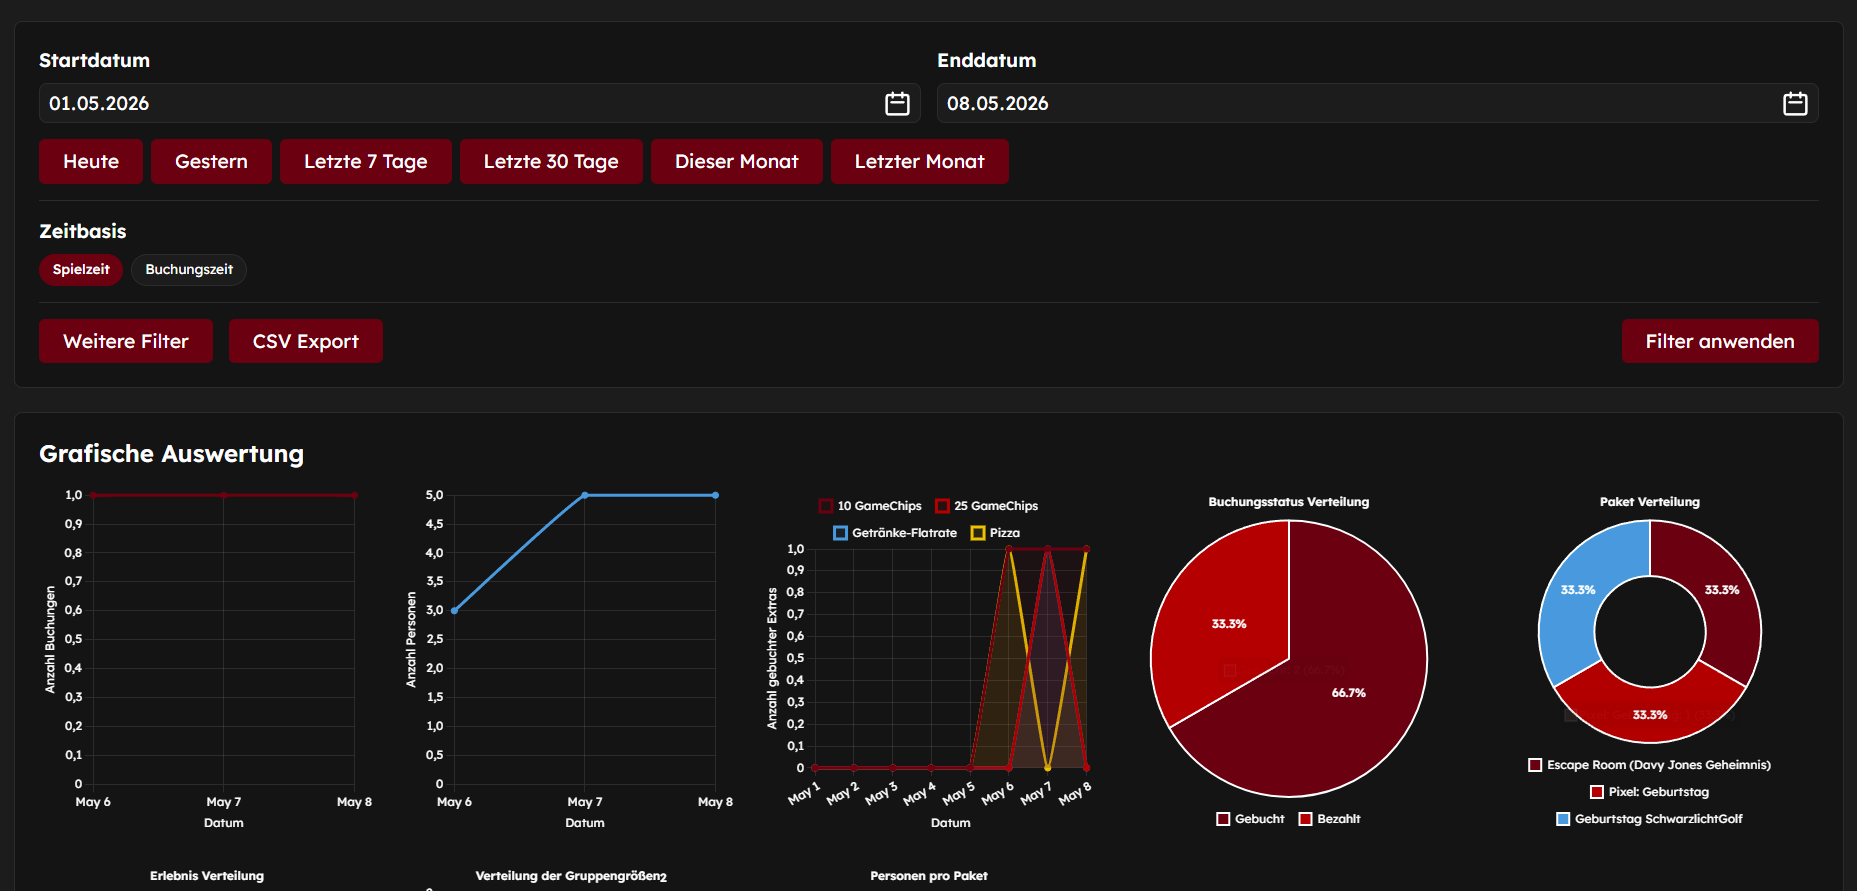
Task: Export data with CSV Export
Action: click(305, 341)
